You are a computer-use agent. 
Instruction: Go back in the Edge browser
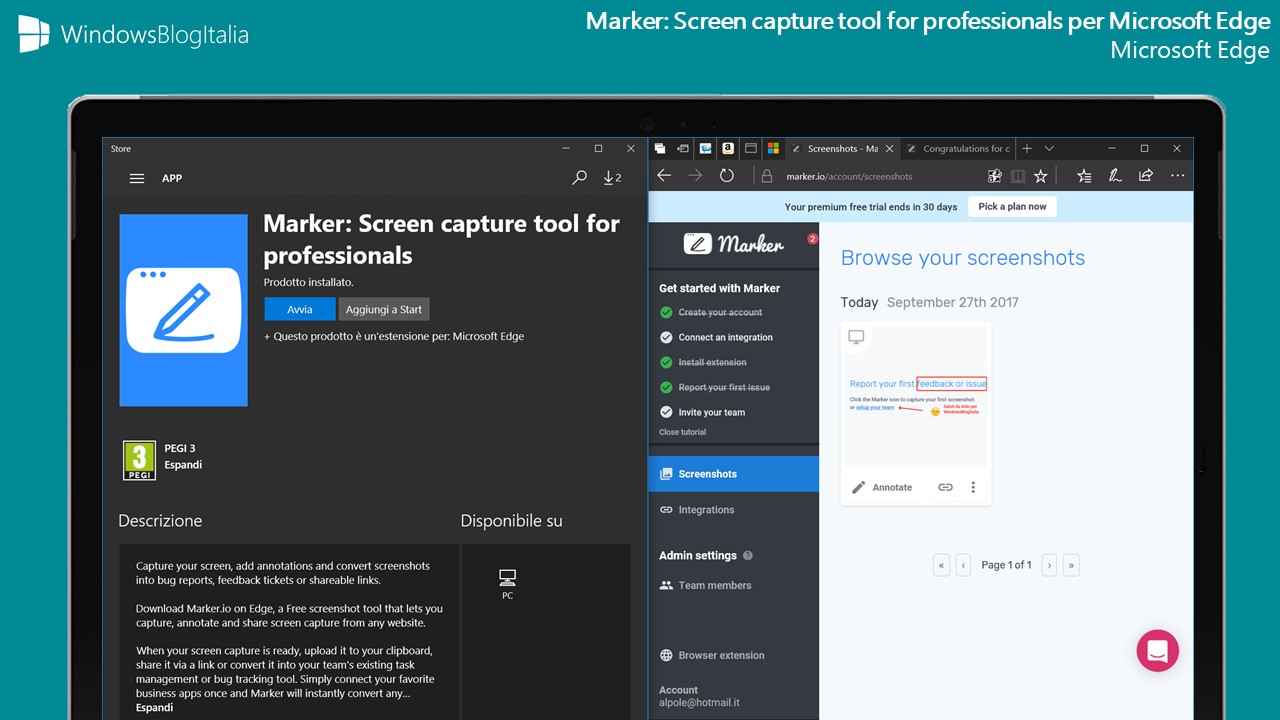[x=664, y=176]
